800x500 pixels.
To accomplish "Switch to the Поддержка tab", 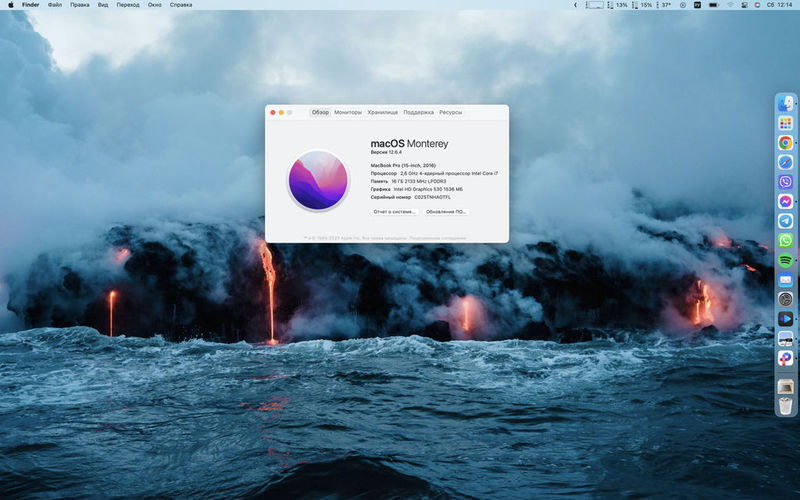I will [418, 112].
